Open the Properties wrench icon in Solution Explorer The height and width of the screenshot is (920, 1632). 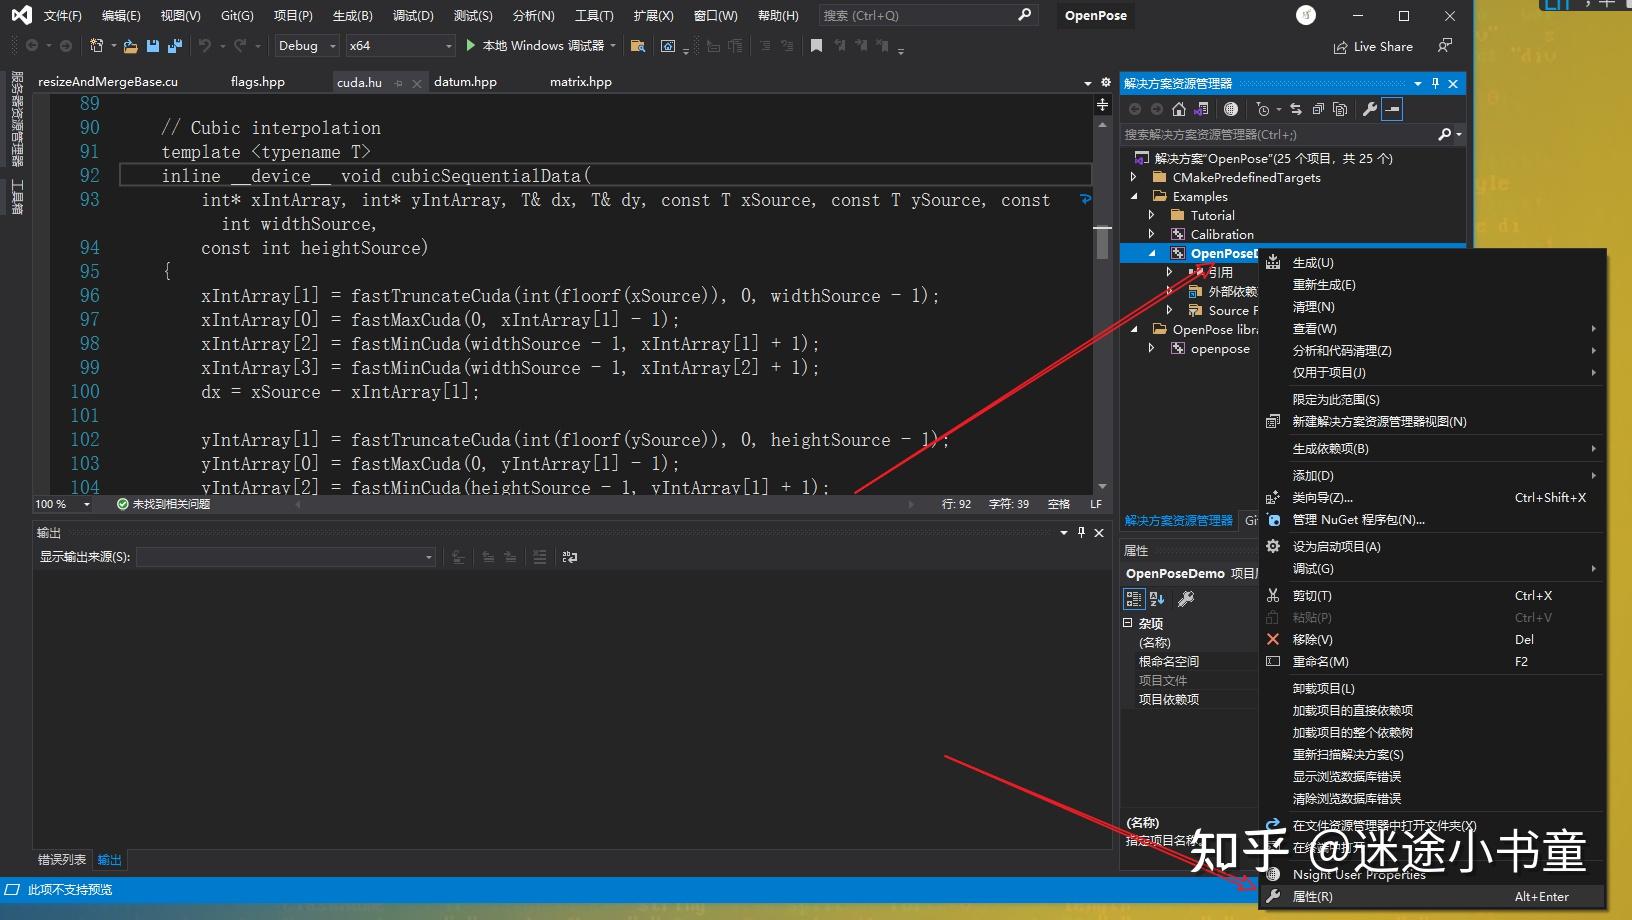point(1371,109)
